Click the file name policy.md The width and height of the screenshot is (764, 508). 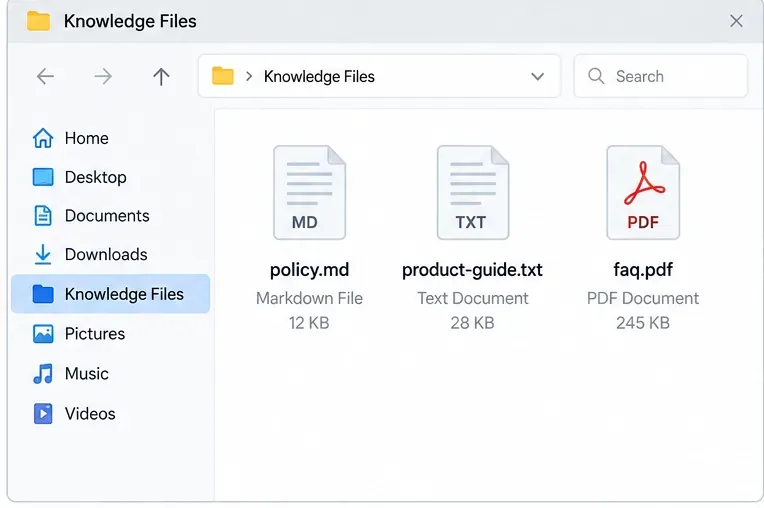pos(309,270)
